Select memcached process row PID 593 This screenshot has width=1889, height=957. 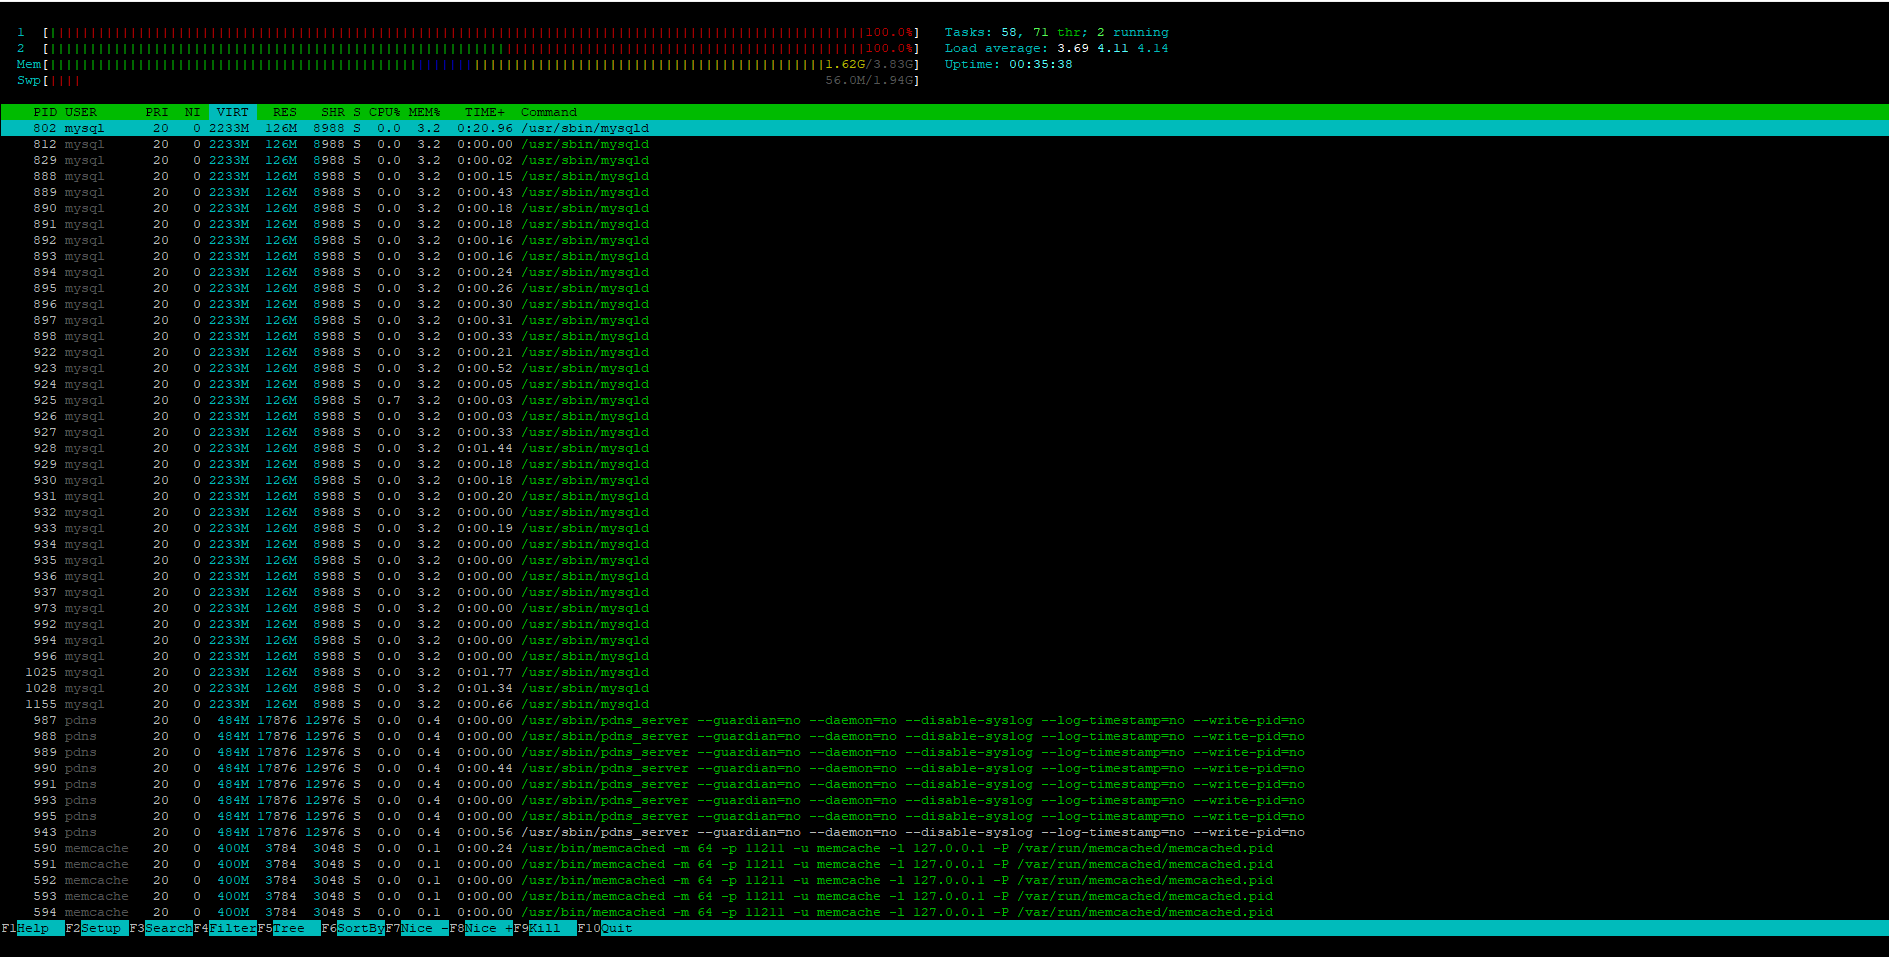(x=944, y=896)
